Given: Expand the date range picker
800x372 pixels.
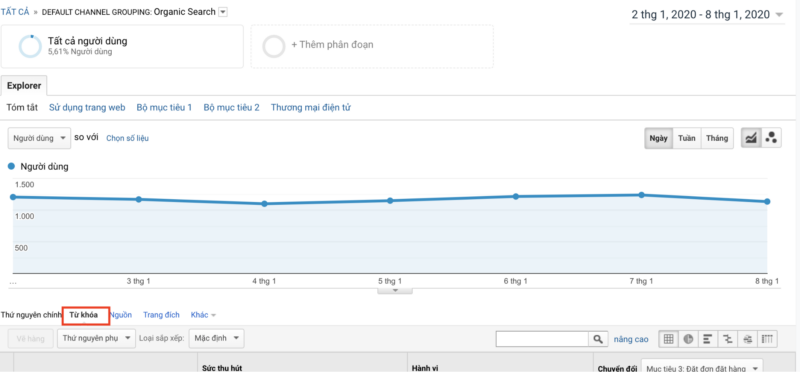Looking at the screenshot, I should pos(707,15).
